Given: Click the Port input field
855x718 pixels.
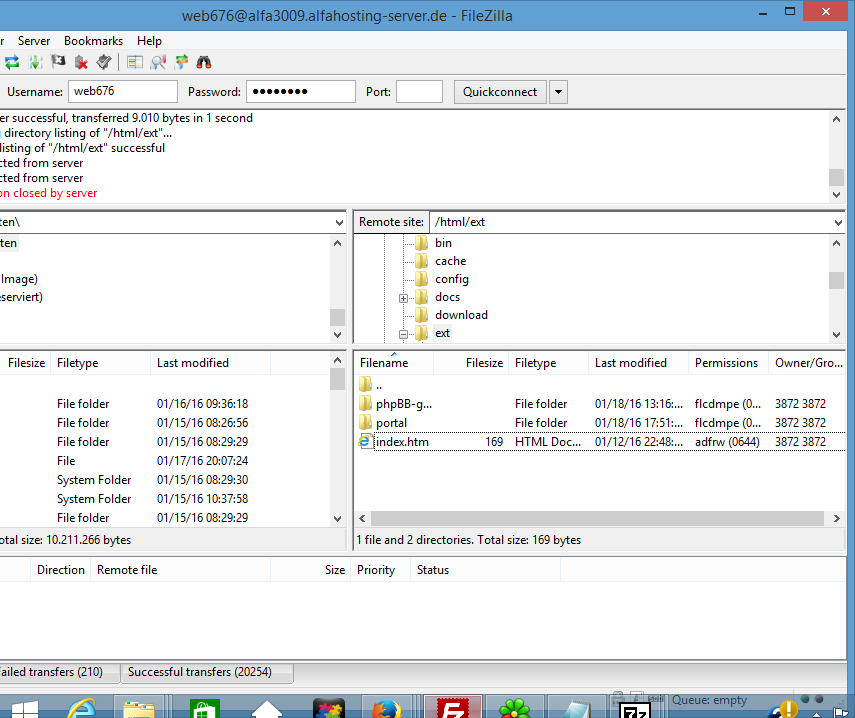Looking at the screenshot, I should pyautogui.click(x=419, y=92).
